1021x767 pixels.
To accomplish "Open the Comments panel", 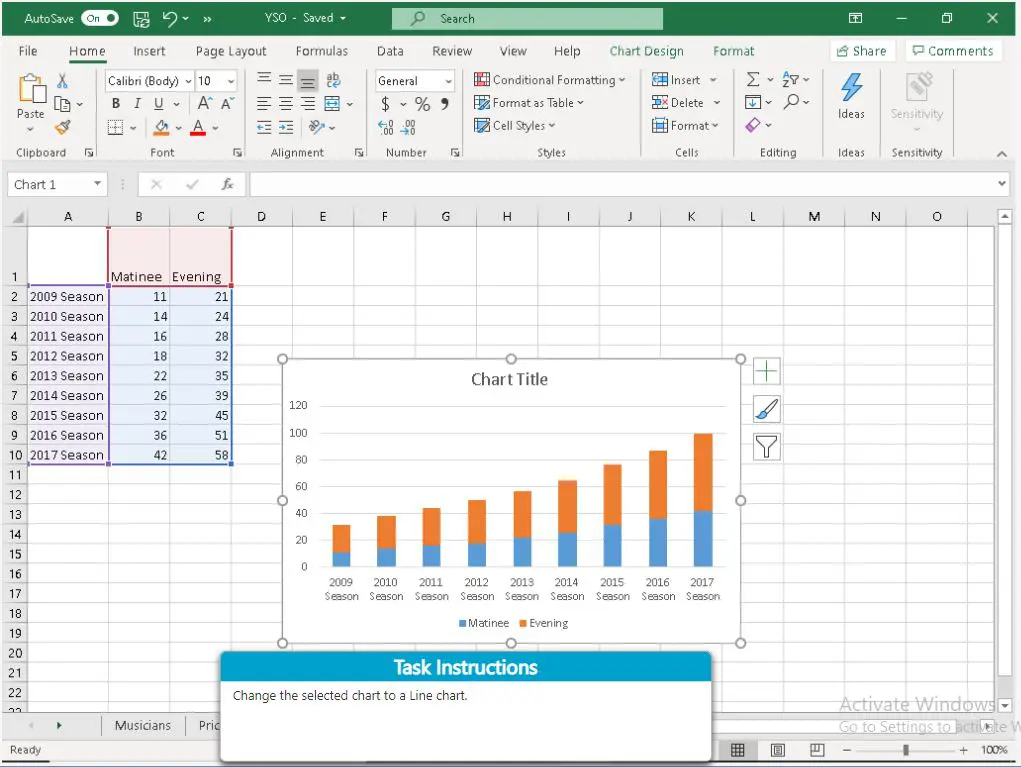I will click(x=952, y=51).
